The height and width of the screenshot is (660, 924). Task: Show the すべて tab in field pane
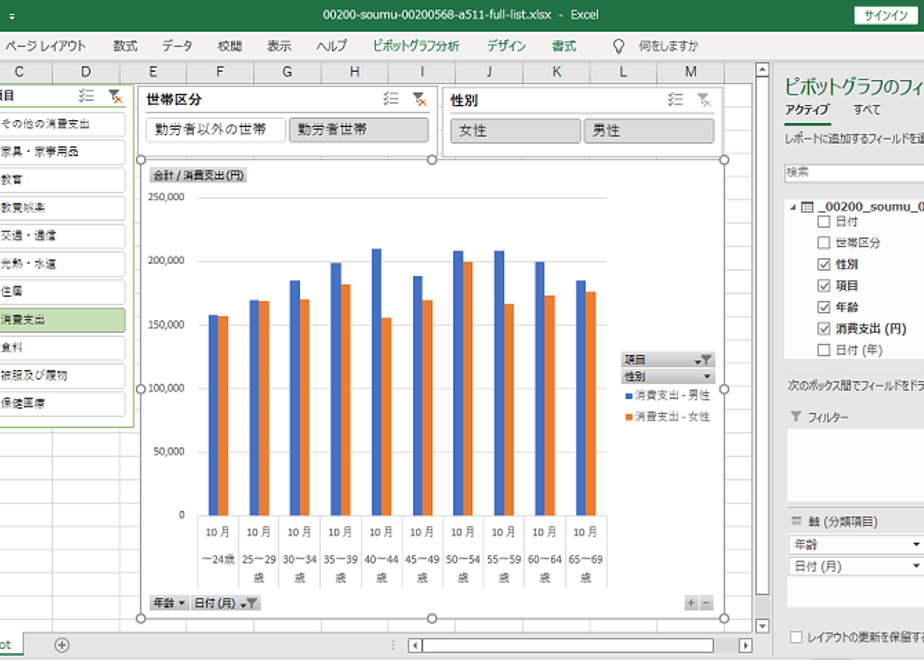click(x=867, y=110)
